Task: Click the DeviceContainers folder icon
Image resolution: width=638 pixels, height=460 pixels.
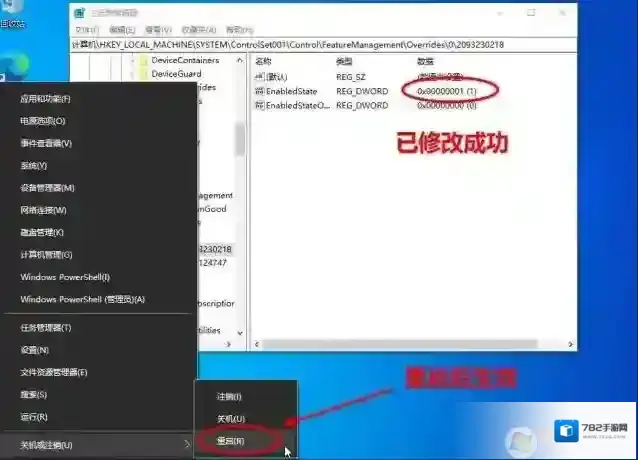Action: [x=142, y=60]
